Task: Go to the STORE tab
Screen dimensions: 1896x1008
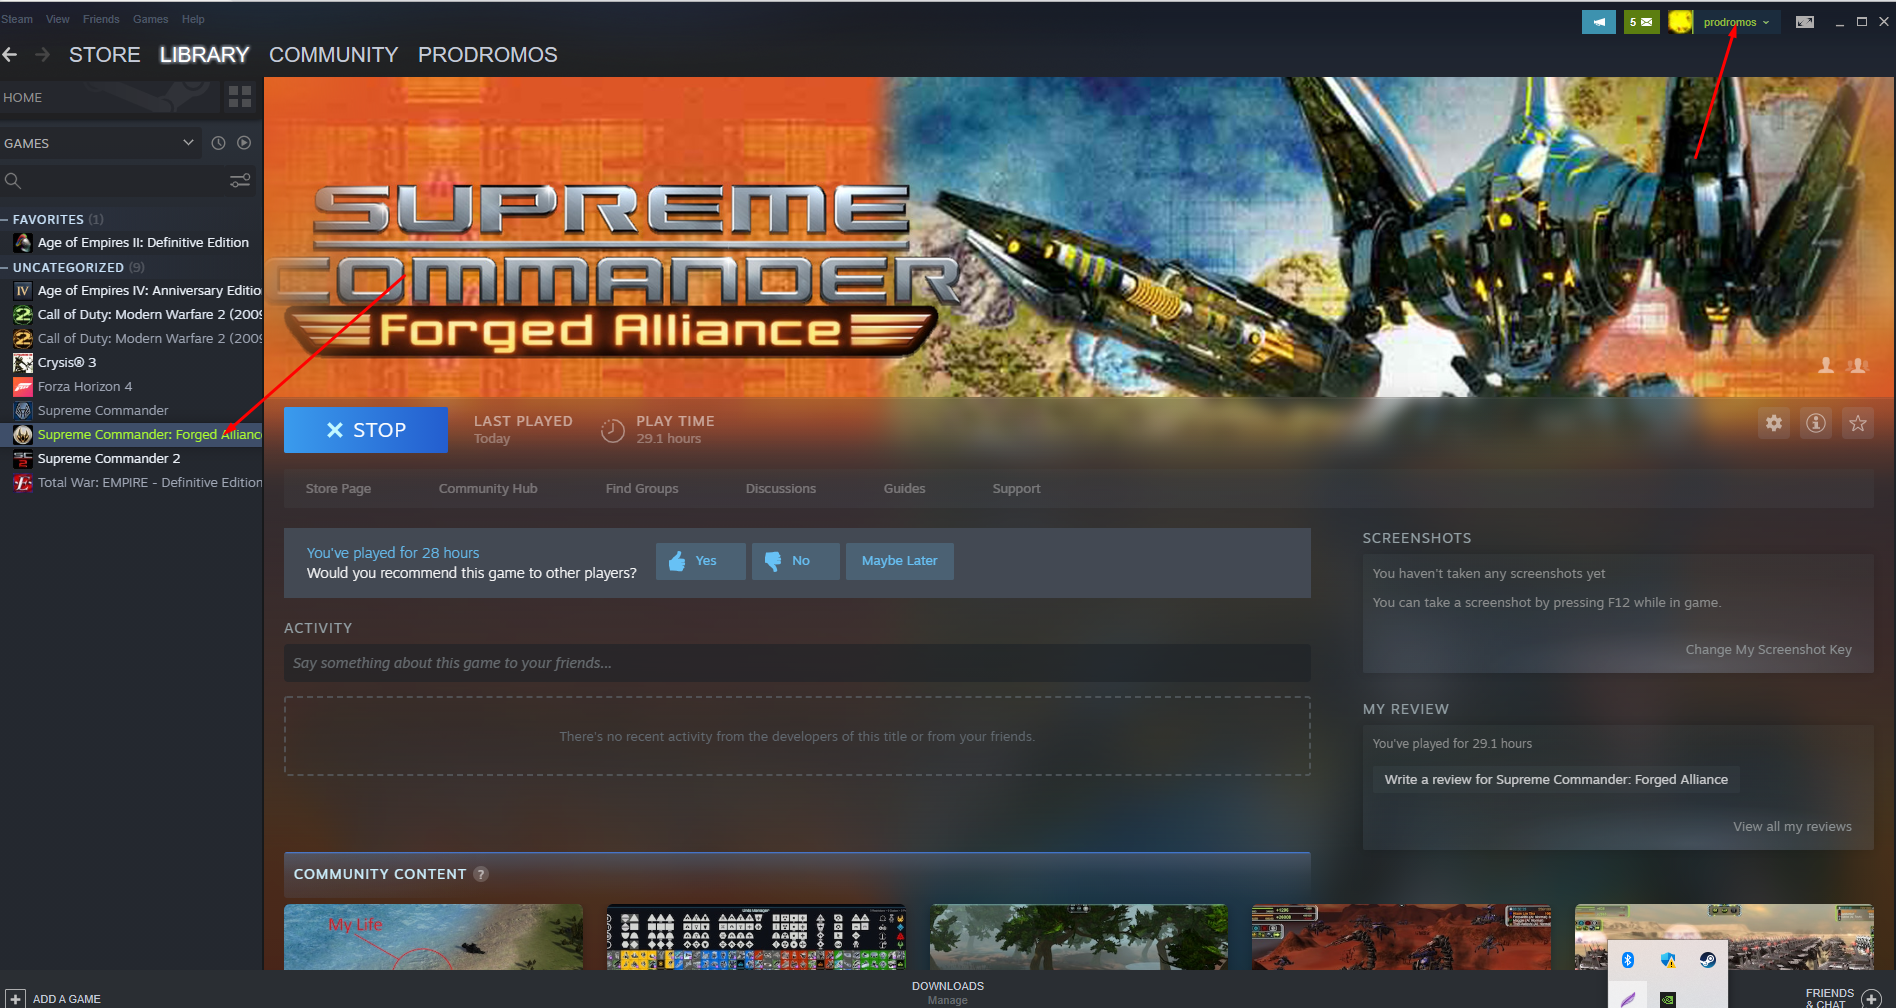Action: click(x=105, y=55)
